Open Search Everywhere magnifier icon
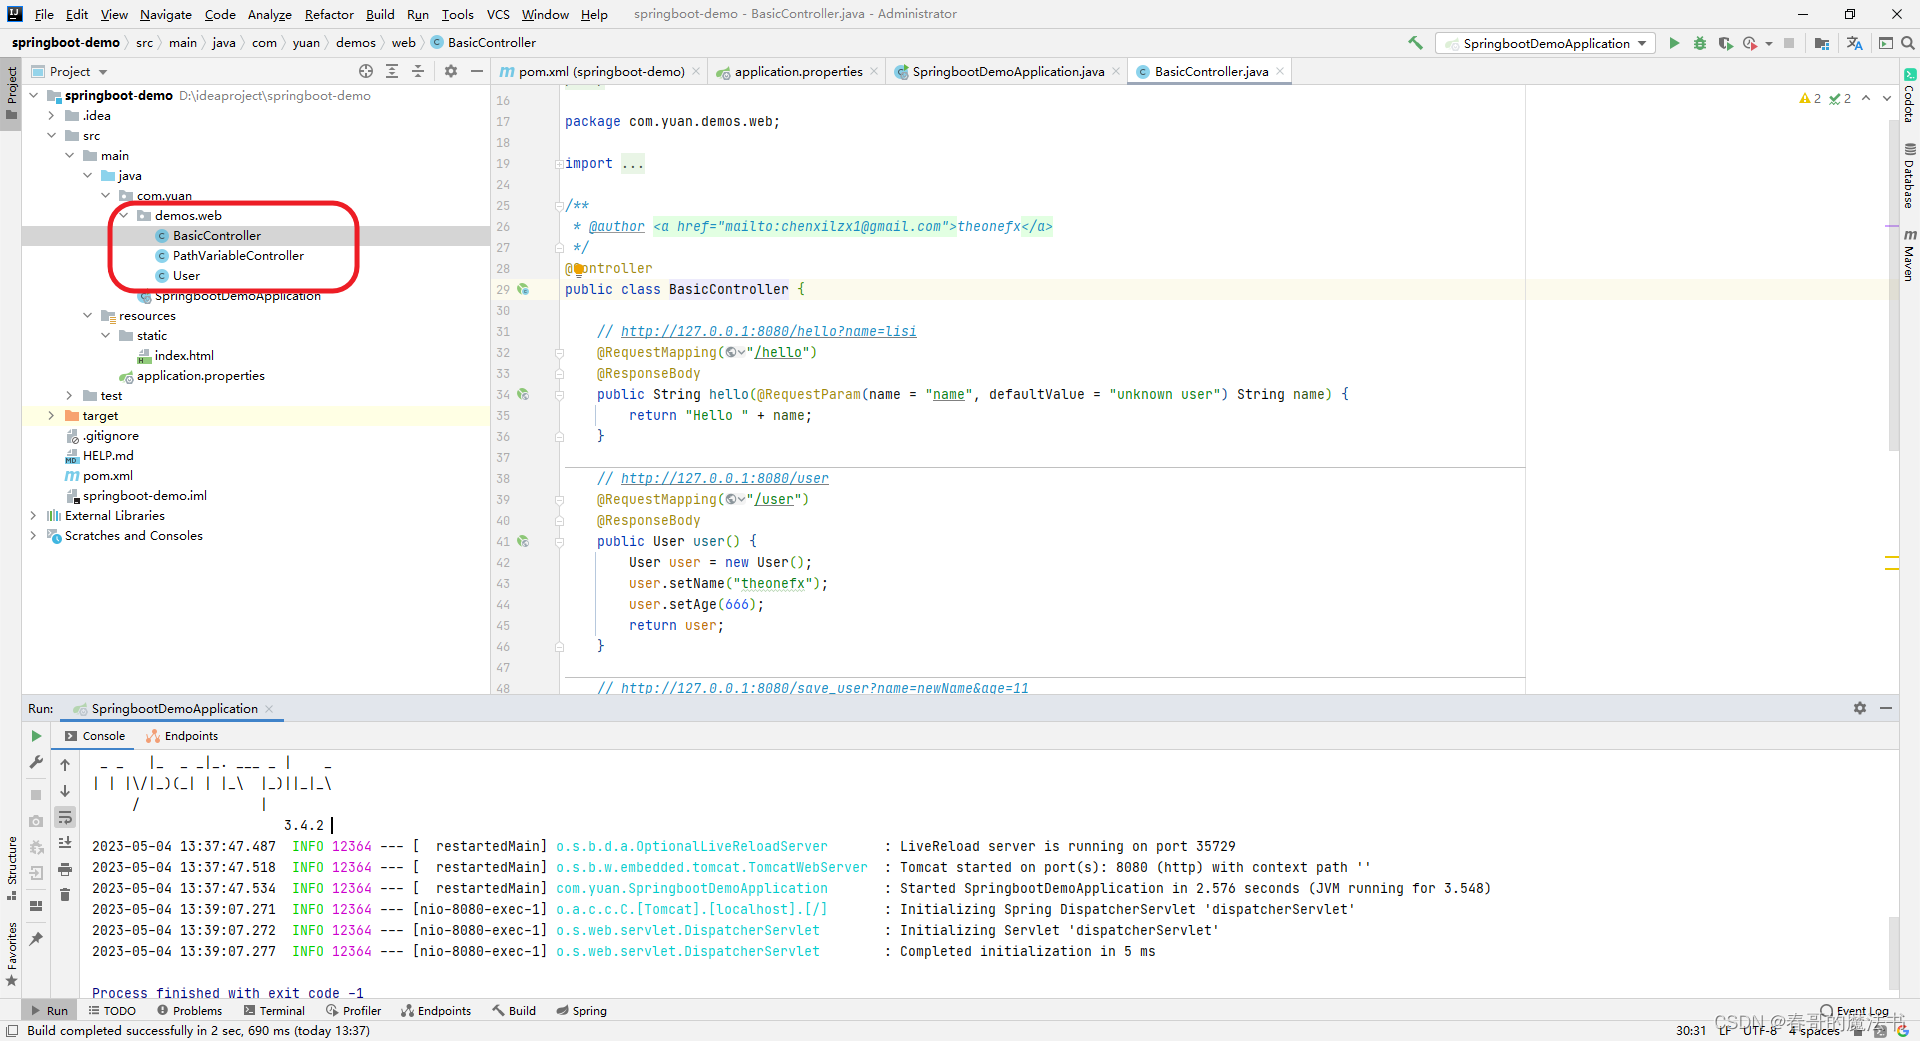 (1908, 43)
